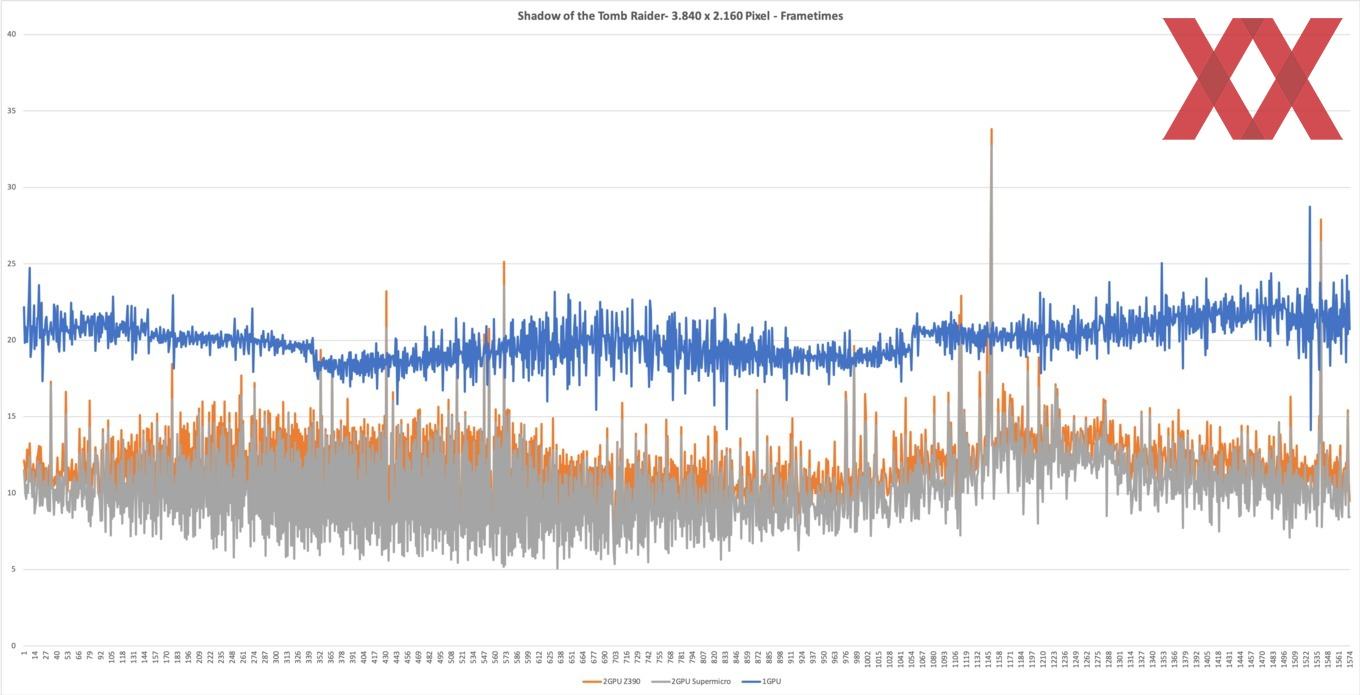Click the x-axis label "573"
This screenshot has height=695, width=1360.
click(506, 657)
